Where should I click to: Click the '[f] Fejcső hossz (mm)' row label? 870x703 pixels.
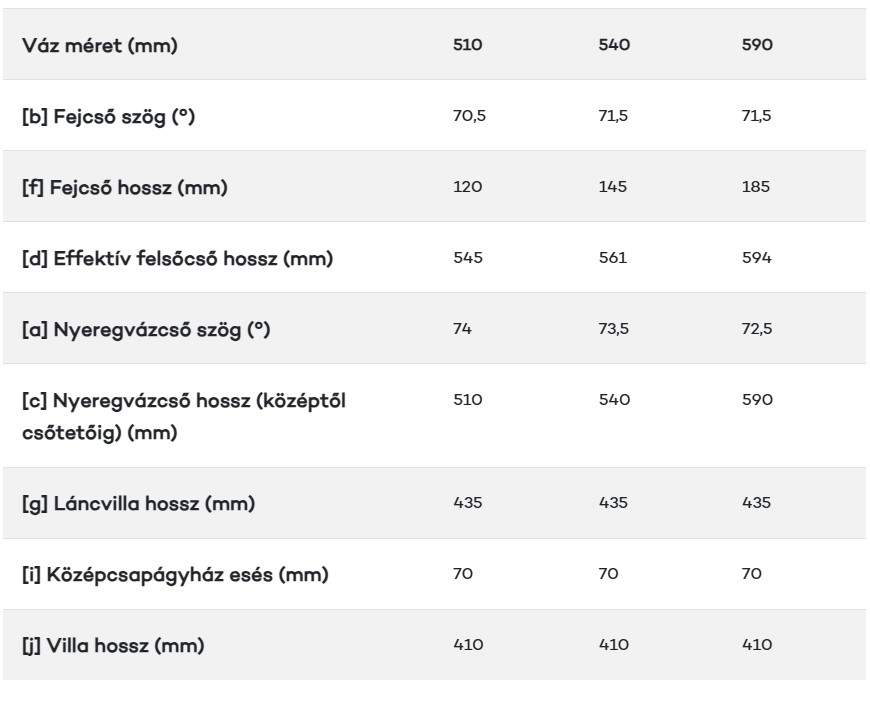pyautogui.click(x=125, y=187)
